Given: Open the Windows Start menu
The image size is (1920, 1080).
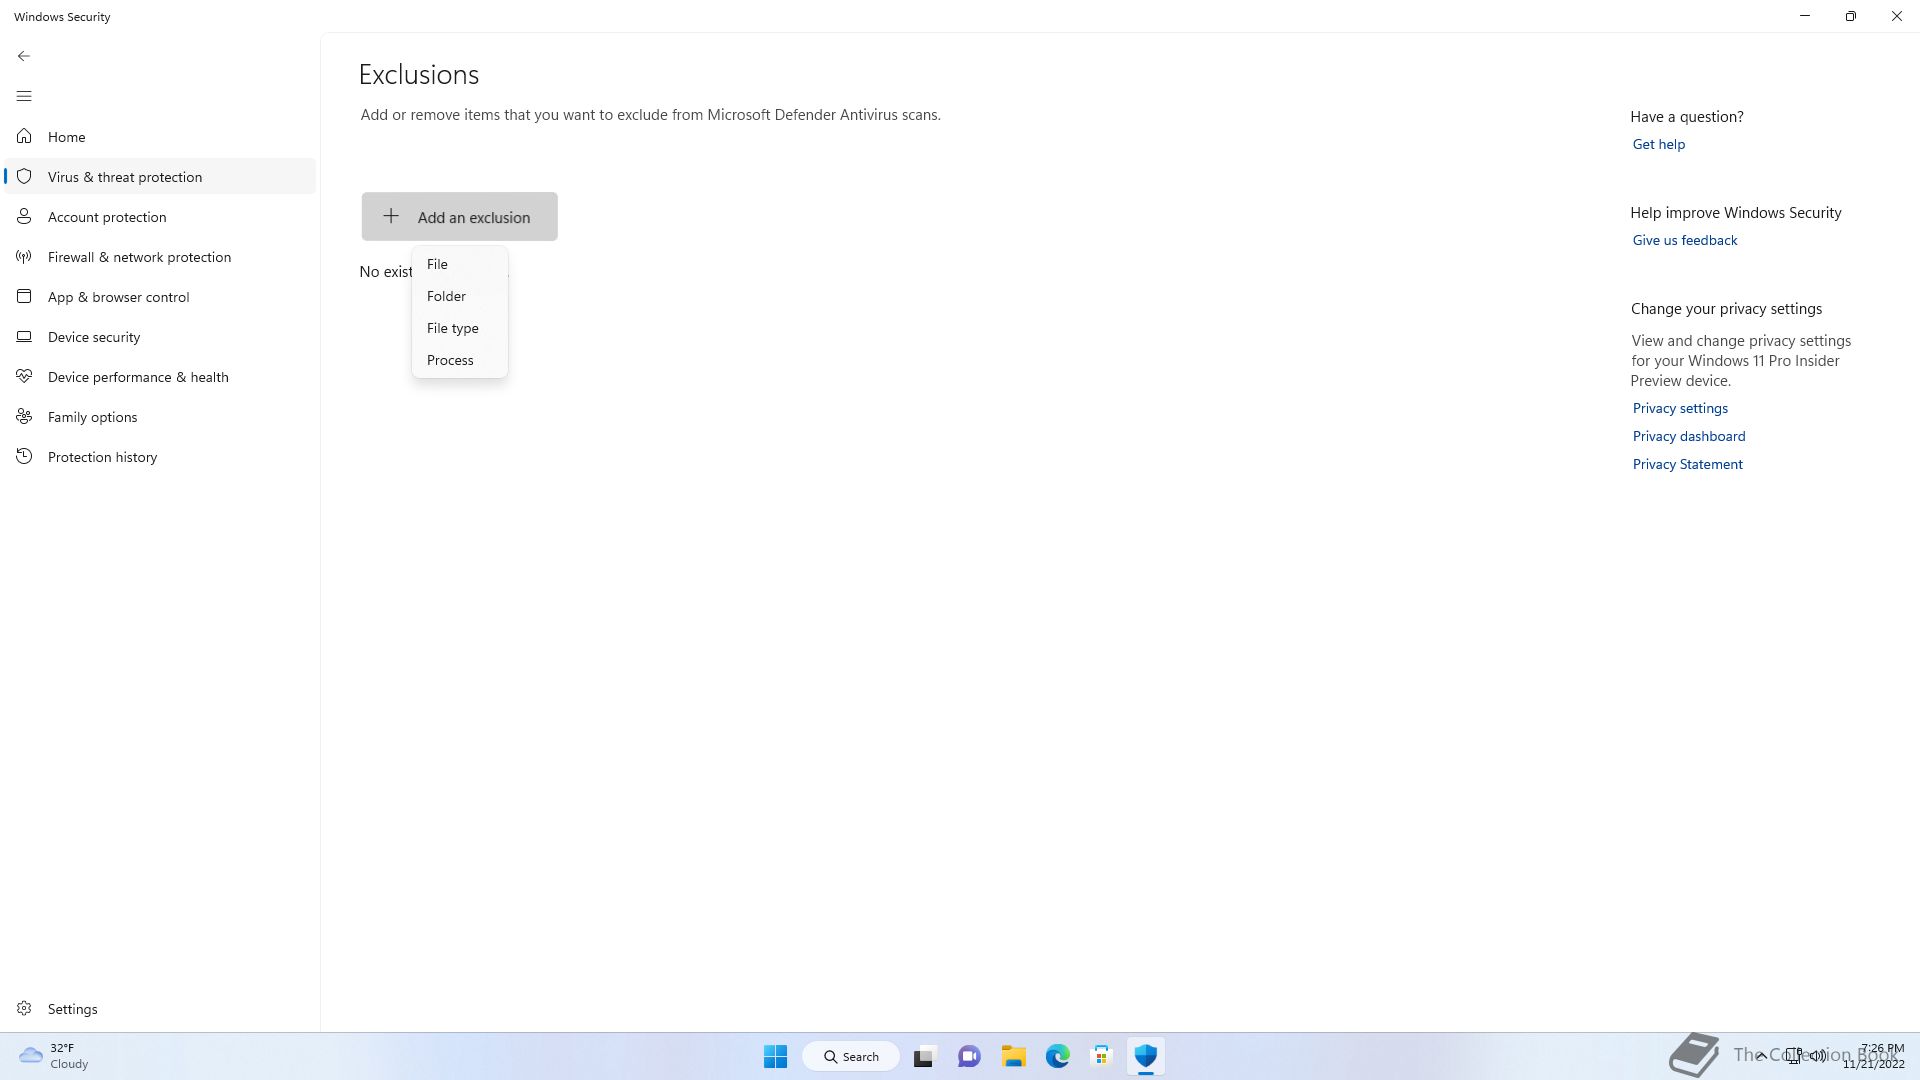Looking at the screenshot, I should (775, 1056).
